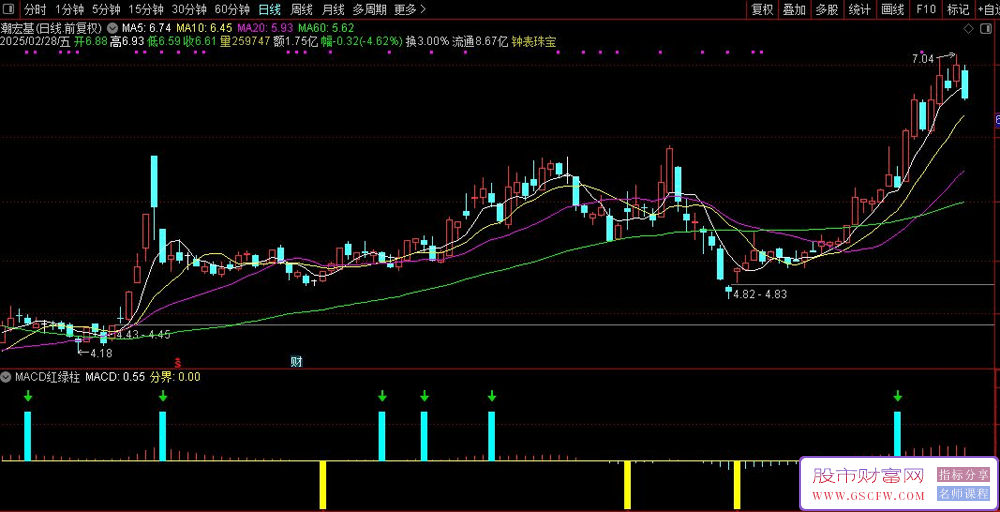Select the 30分钟 period tab

(x=189, y=10)
